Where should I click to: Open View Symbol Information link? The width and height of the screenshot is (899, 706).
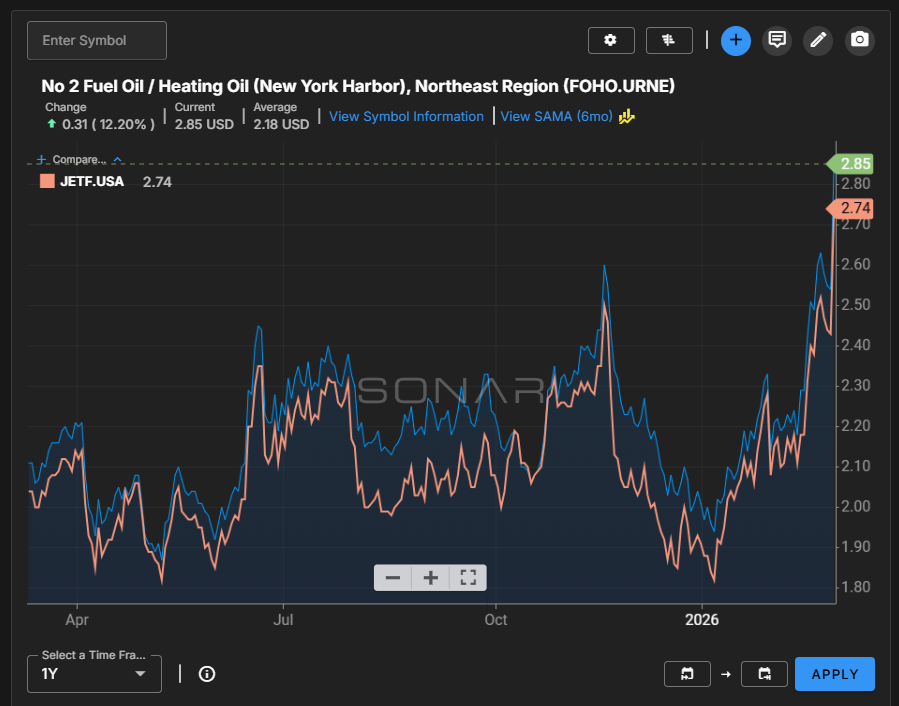(x=406, y=116)
